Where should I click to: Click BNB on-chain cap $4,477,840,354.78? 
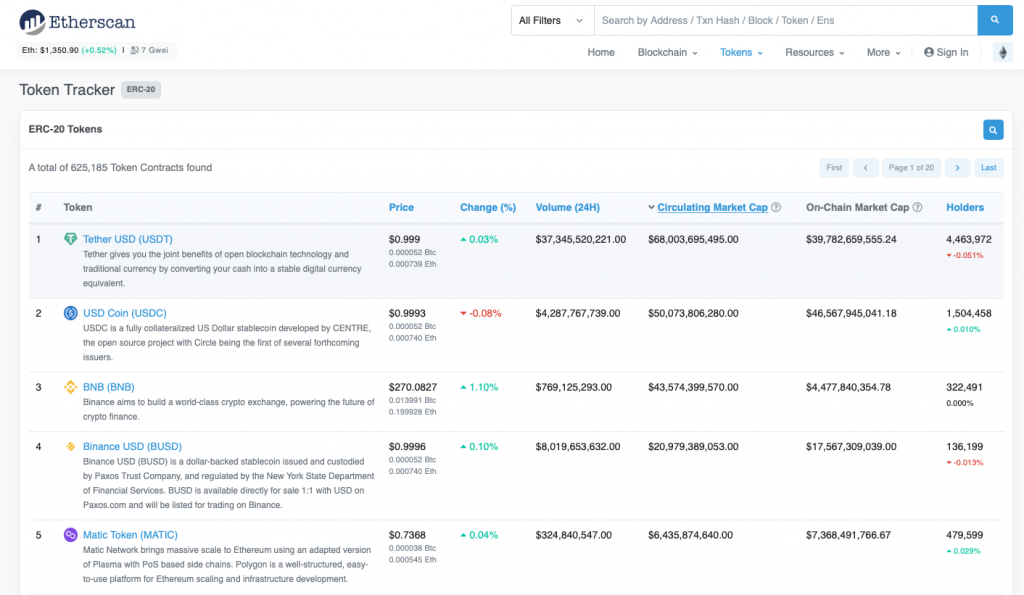click(848, 387)
